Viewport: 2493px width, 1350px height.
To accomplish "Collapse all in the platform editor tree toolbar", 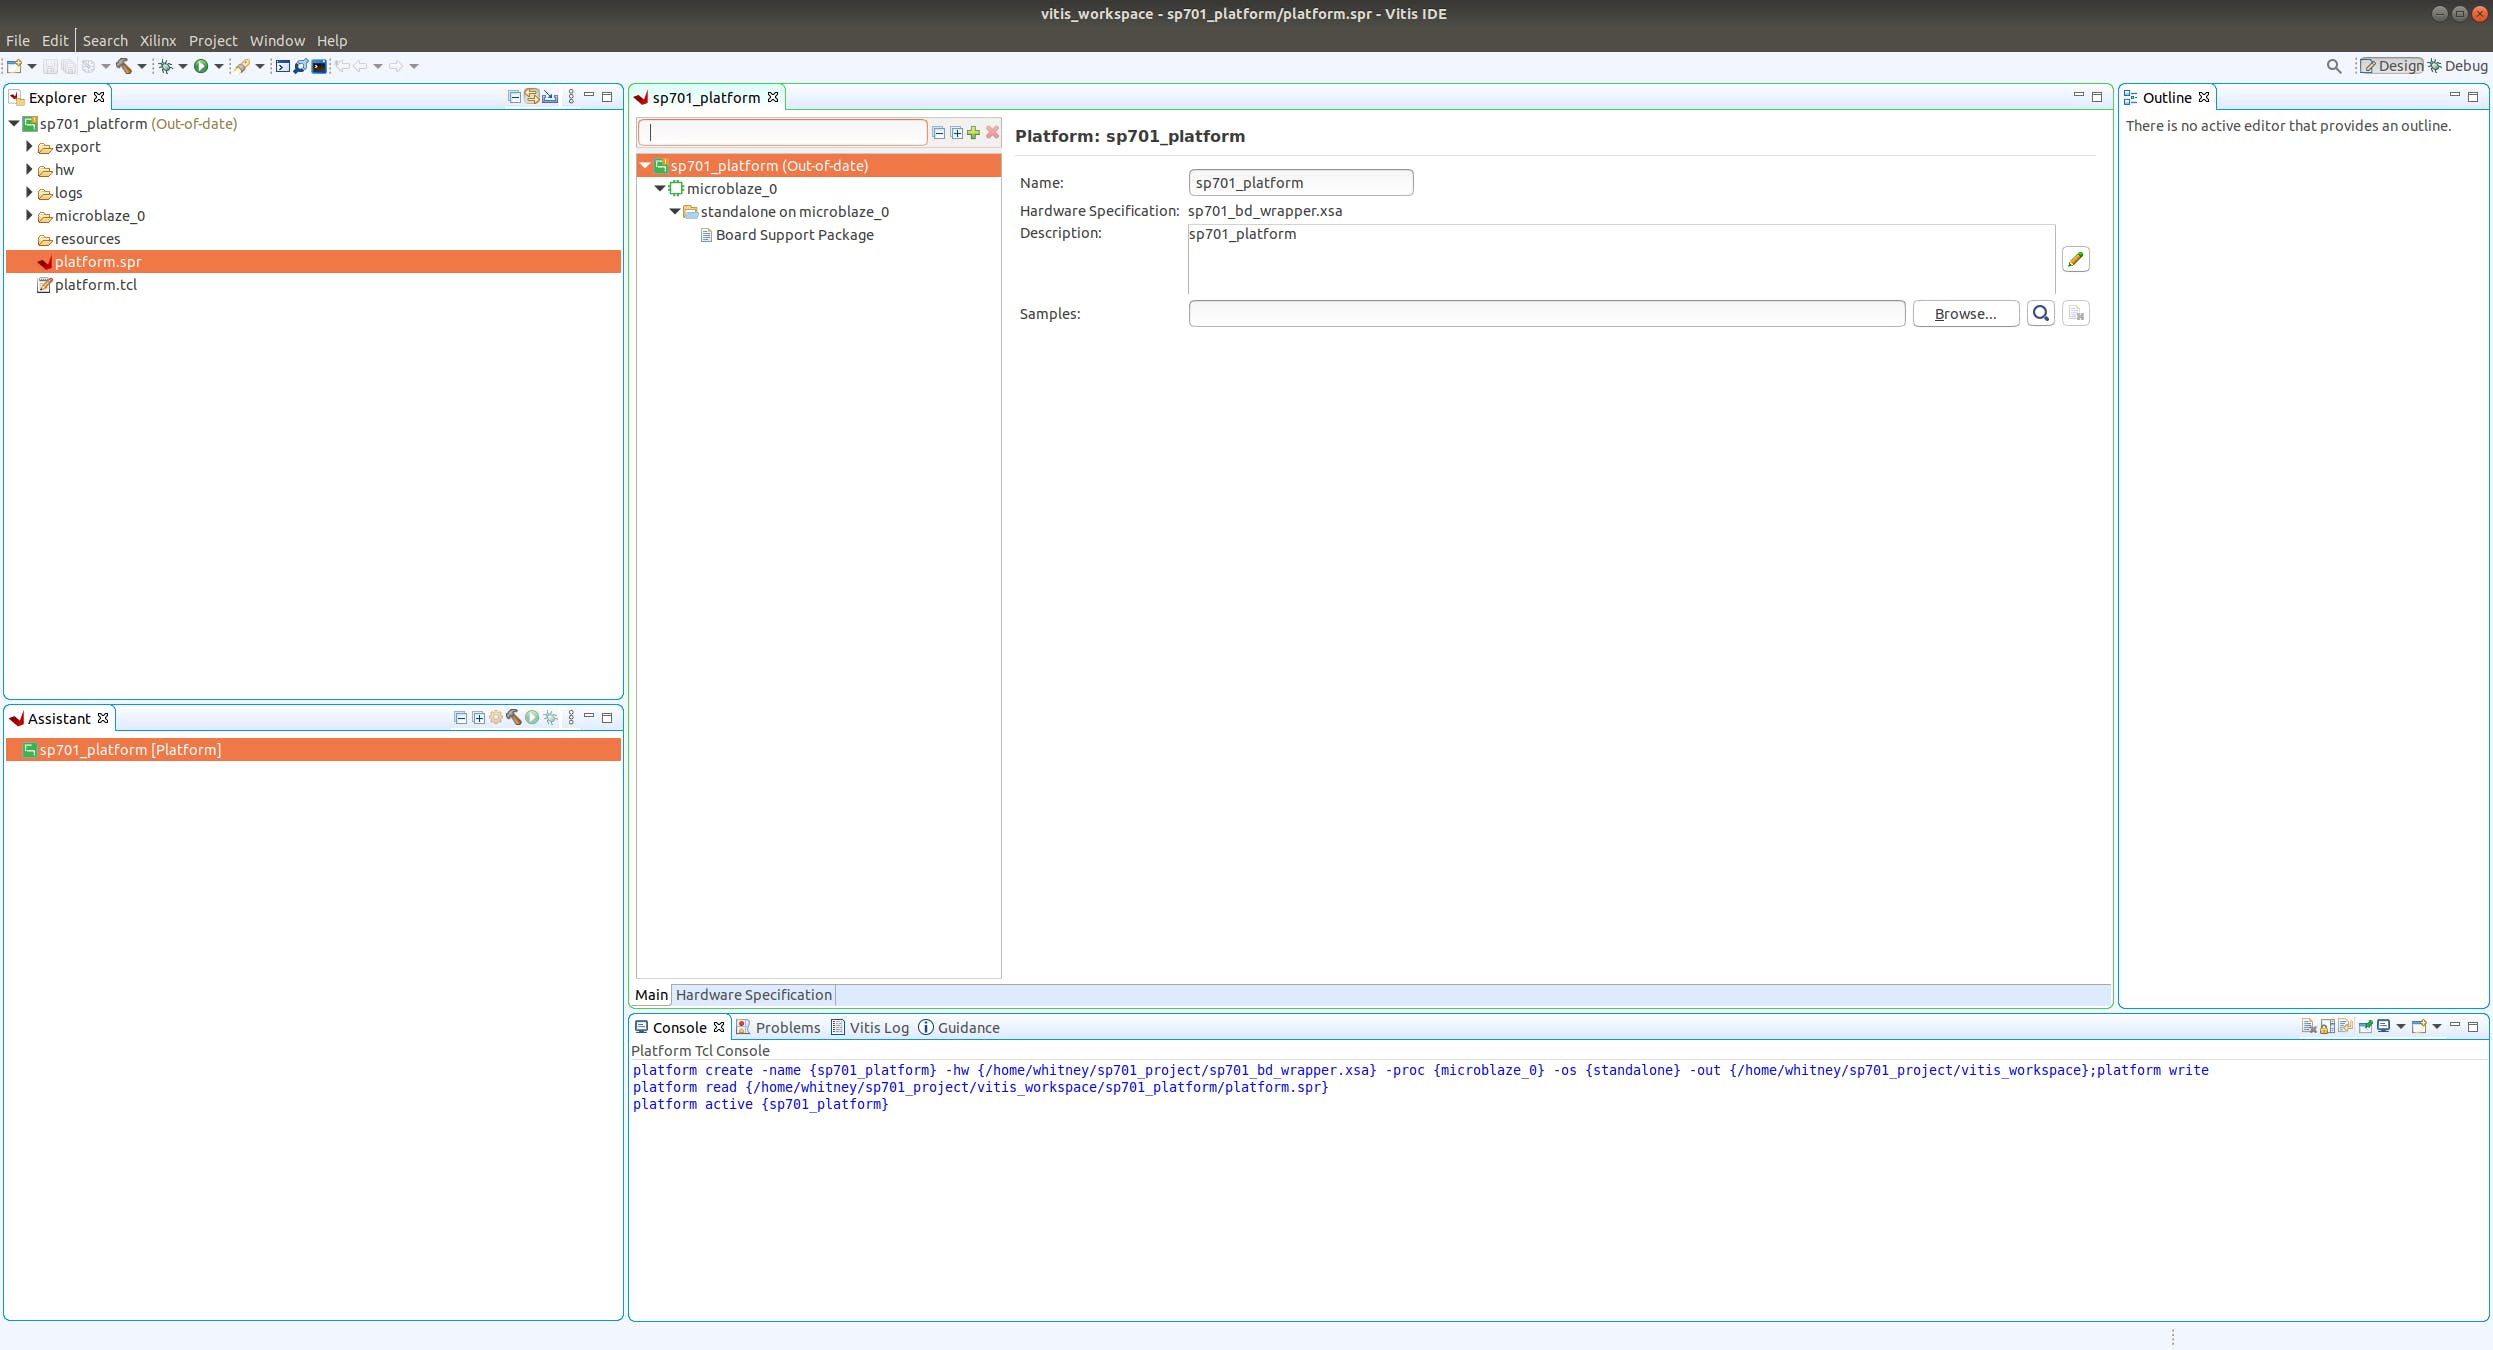I will point(938,132).
